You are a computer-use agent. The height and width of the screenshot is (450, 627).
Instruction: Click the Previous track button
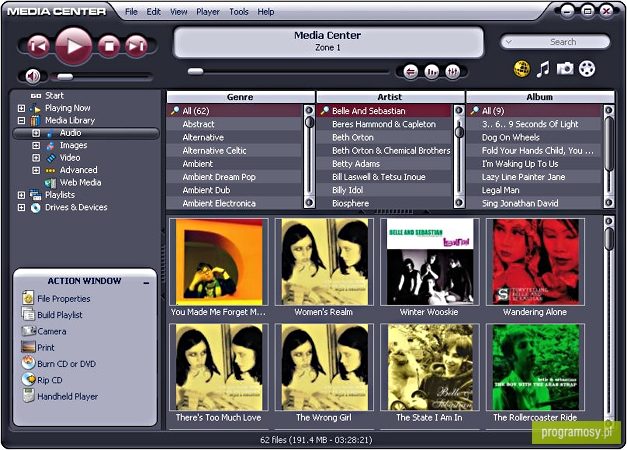pyautogui.click(x=38, y=46)
